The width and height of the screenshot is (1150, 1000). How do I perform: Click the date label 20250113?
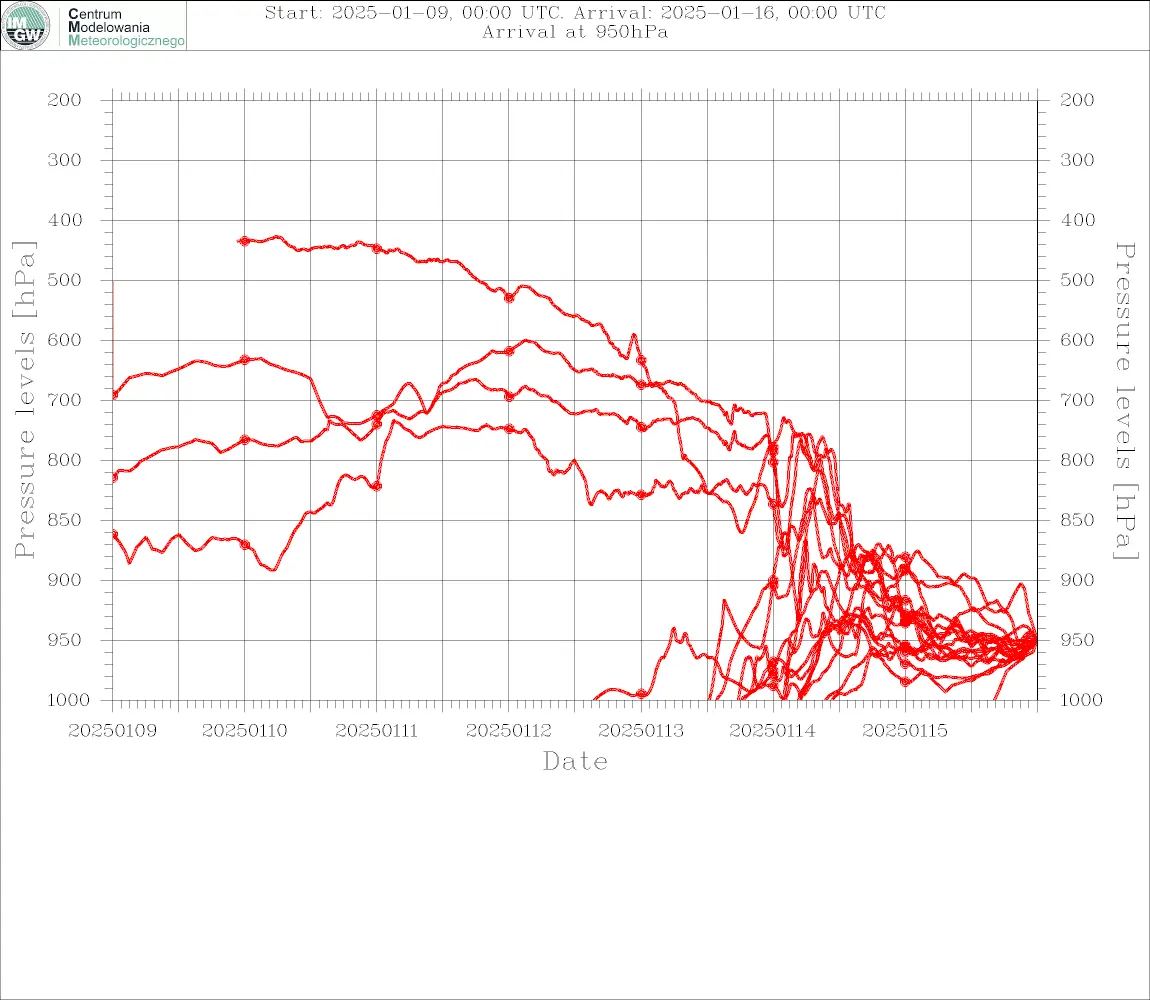(641, 731)
